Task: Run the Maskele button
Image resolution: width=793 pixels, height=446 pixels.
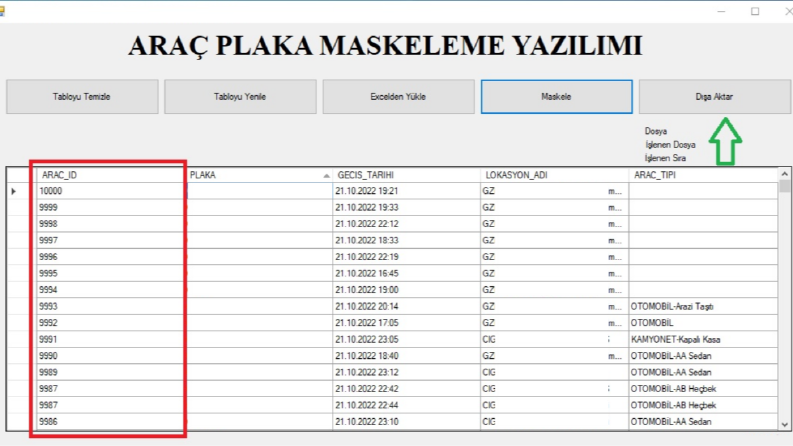Action: pyautogui.click(x=556, y=97)
